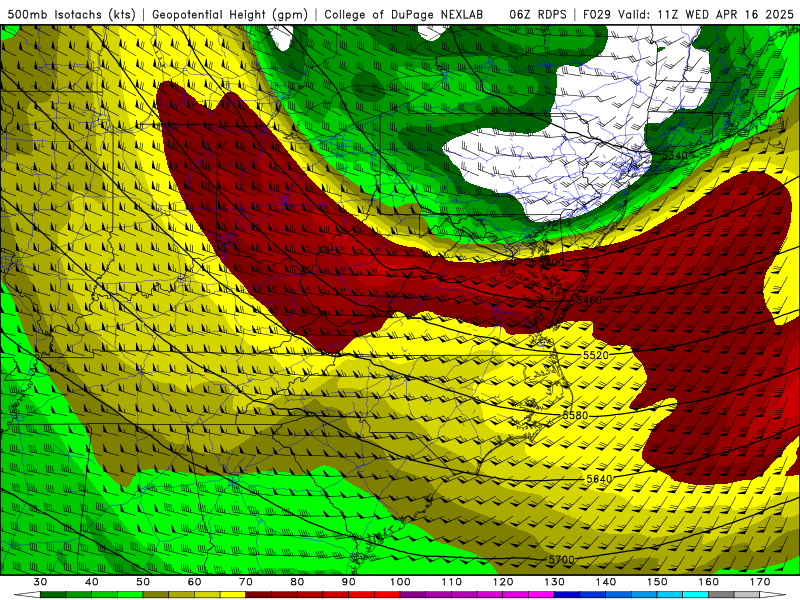Click the 5400 height contour label
Screen dimensions: 800x600
point(552,262)
